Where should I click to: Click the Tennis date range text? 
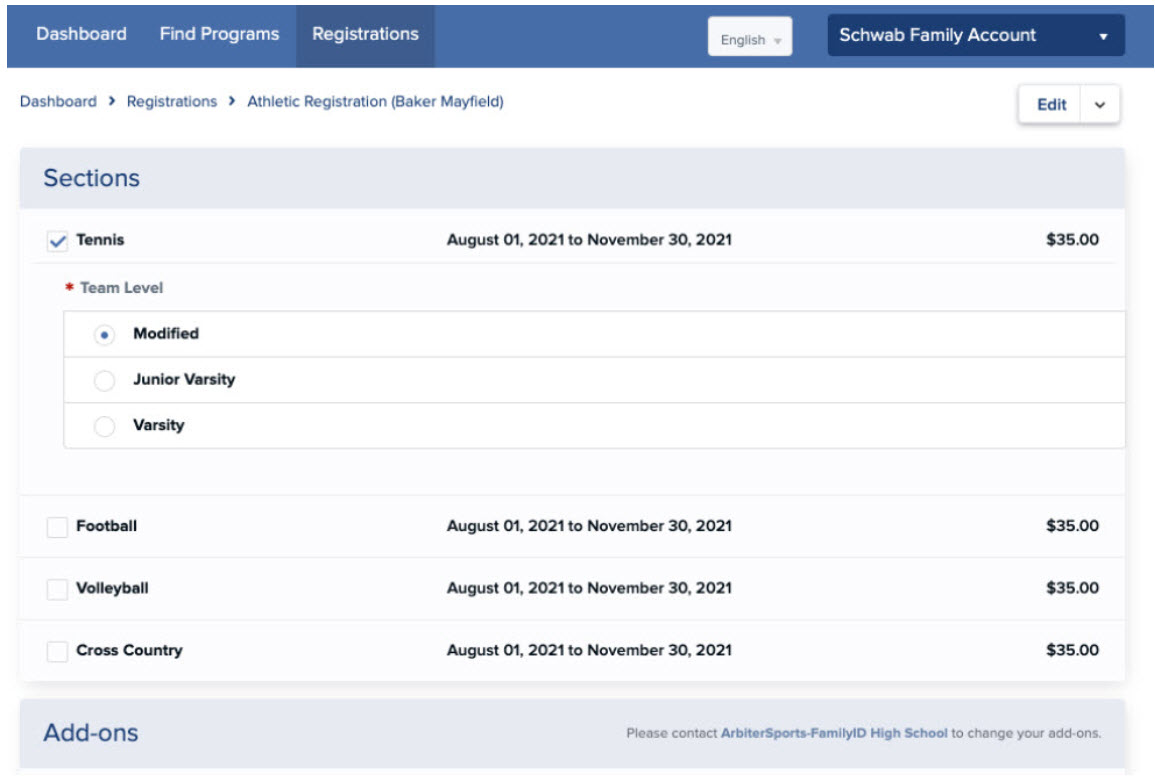pyautogui.click(x=589, y=240)
